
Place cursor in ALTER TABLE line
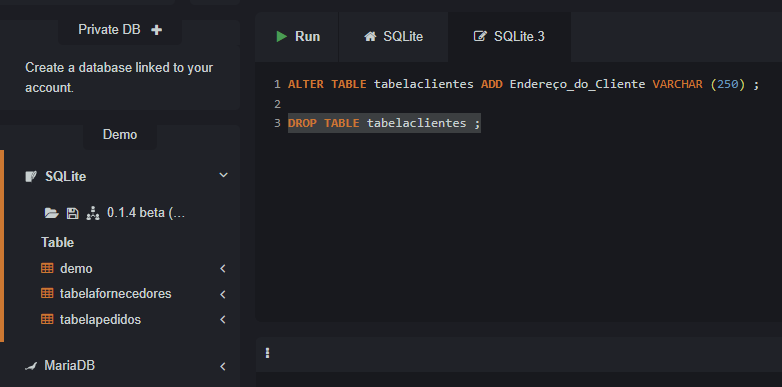(523, 84)
